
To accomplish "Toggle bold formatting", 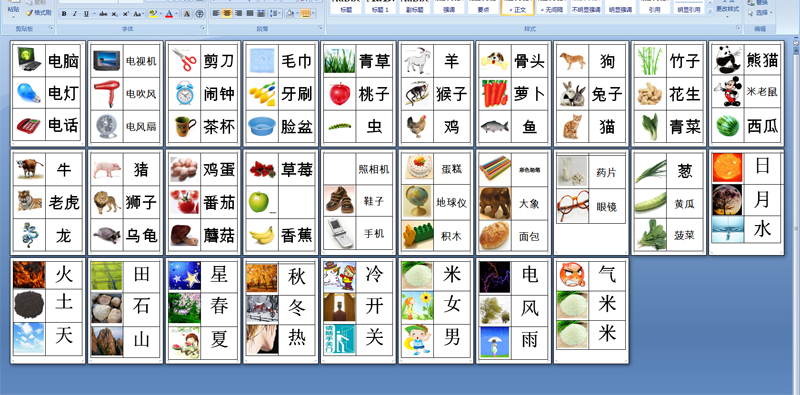I will tap(64, 14).
